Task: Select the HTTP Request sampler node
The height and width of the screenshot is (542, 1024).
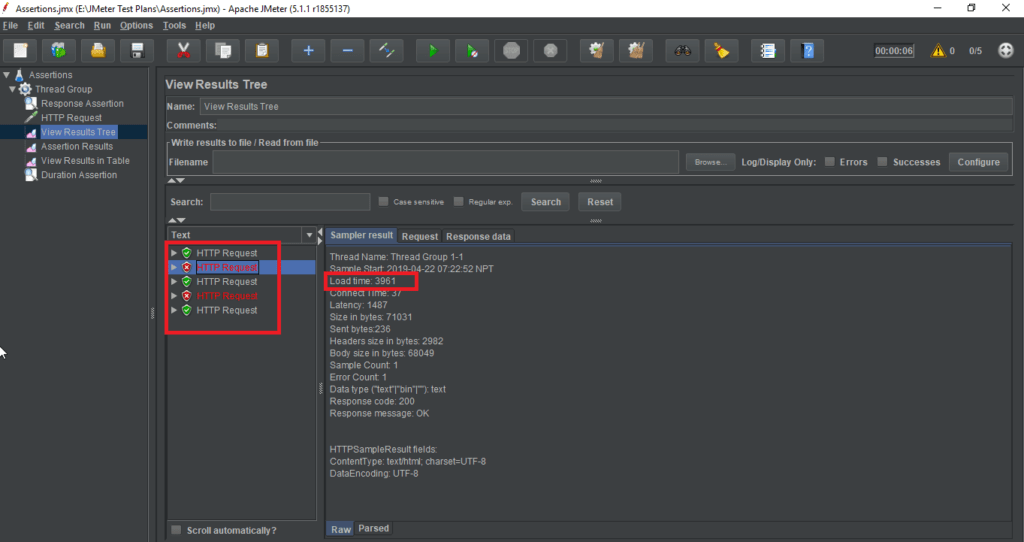Action: (71, 118)
